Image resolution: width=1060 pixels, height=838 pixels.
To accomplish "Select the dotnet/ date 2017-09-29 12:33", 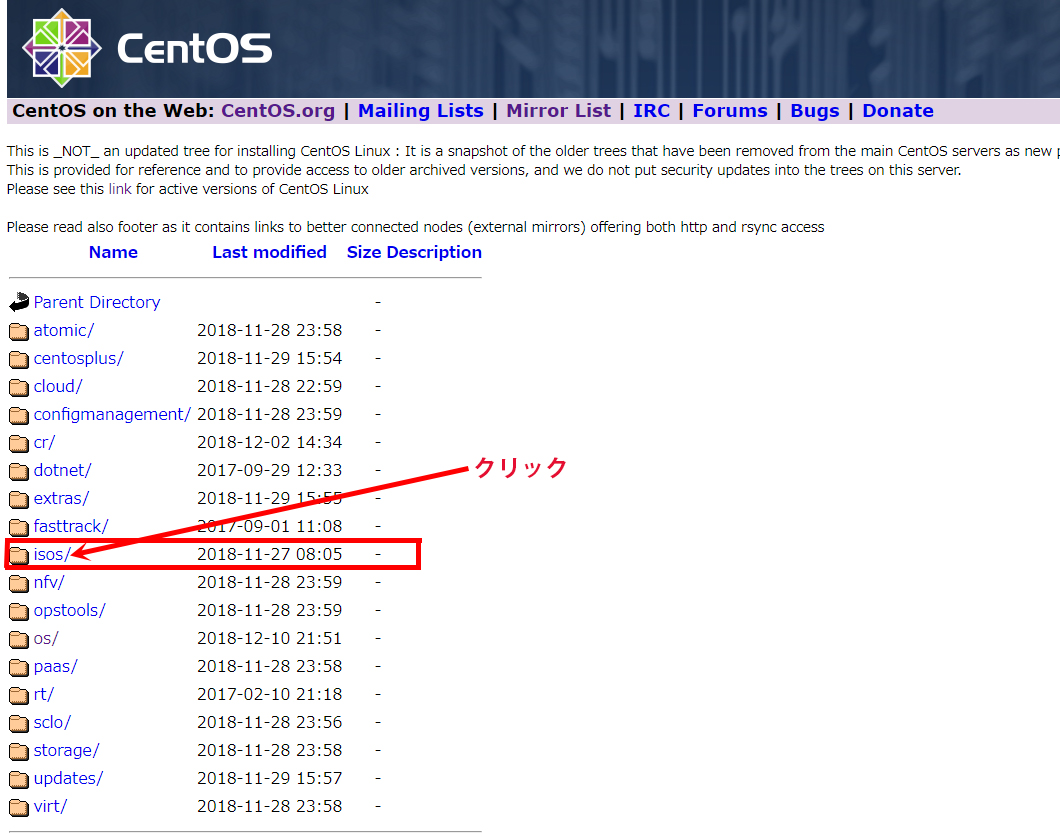I will (x=270, y=470).
